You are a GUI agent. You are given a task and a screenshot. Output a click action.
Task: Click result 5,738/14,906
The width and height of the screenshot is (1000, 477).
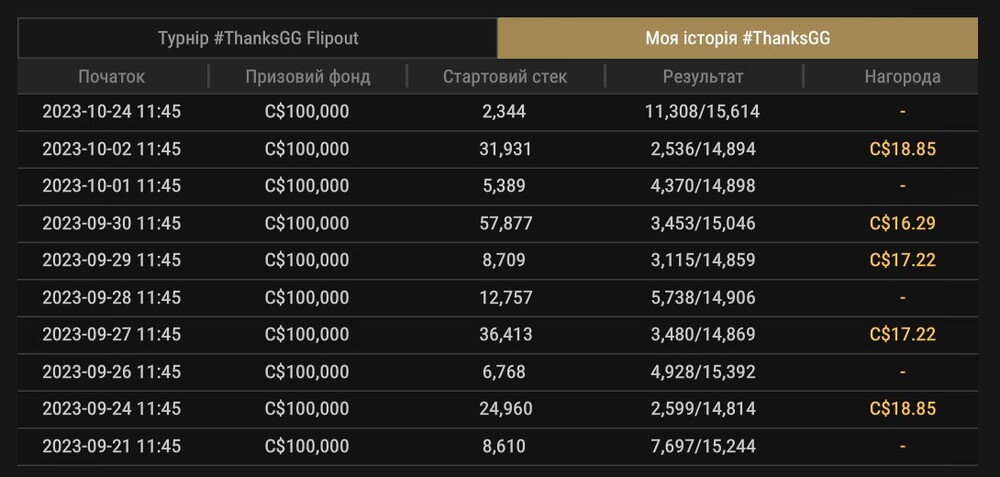coord(703,297)
